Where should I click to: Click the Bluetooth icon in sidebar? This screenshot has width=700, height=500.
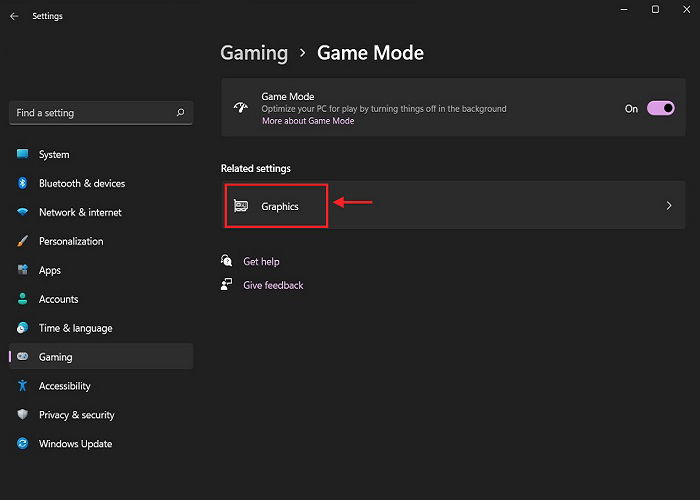click(22, 183)
